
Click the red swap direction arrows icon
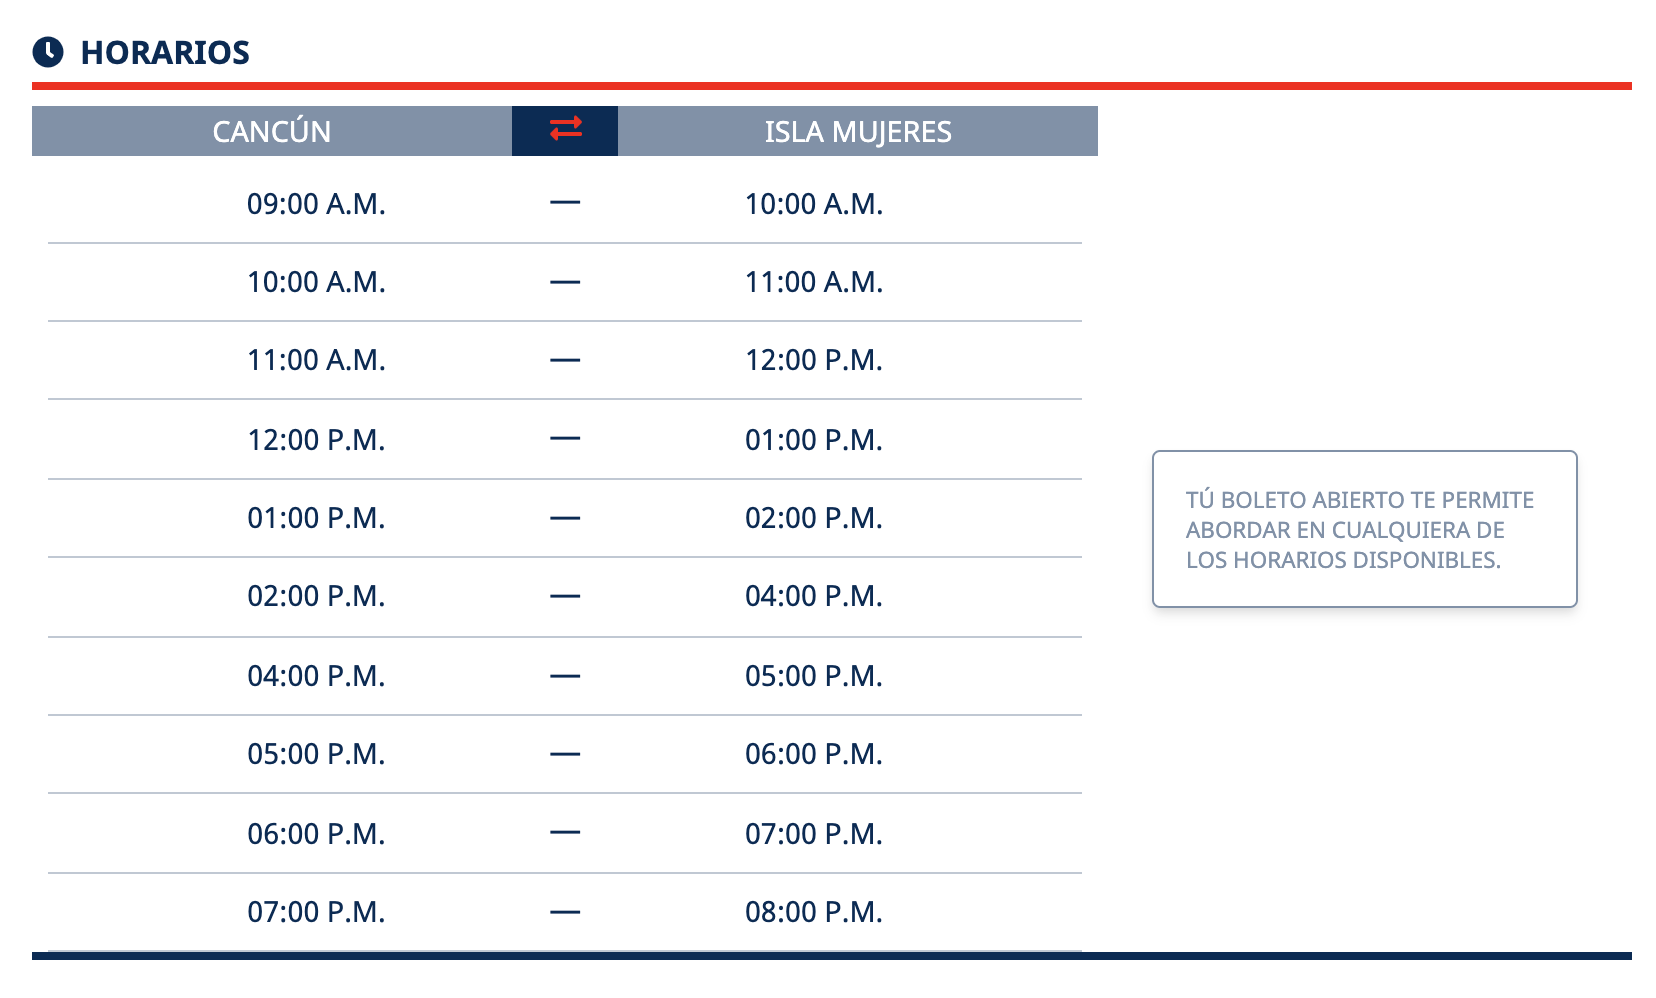click(565, 129)
